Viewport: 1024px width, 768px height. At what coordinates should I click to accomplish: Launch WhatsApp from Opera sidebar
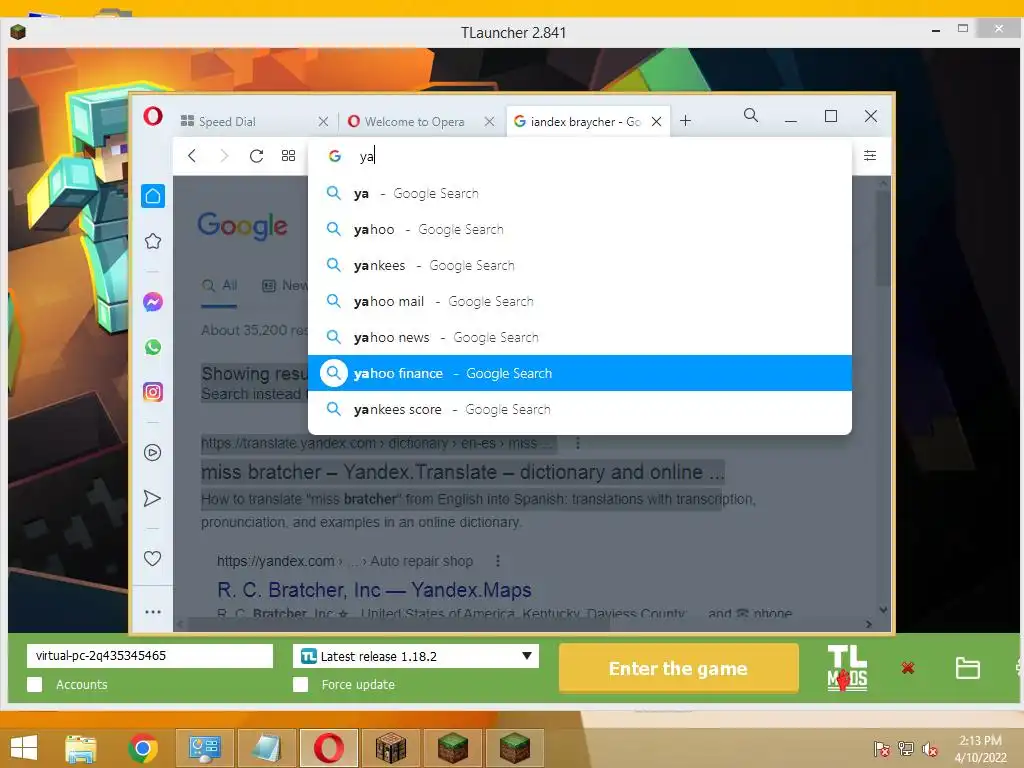[153, 347]
